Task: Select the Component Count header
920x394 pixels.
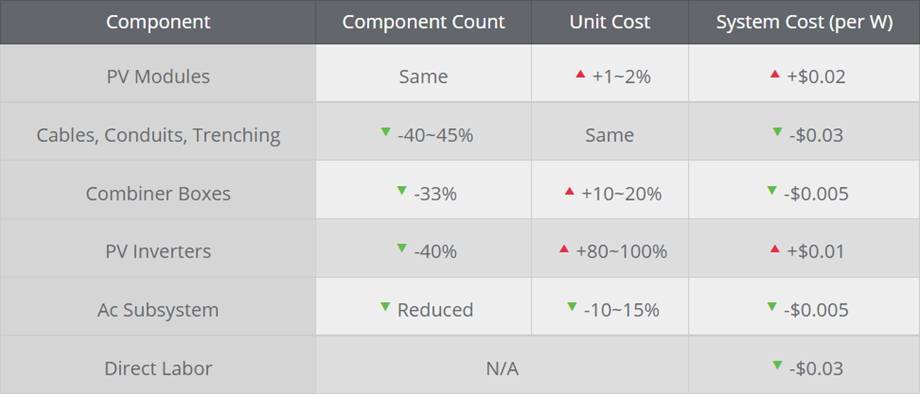Action: 424,22
